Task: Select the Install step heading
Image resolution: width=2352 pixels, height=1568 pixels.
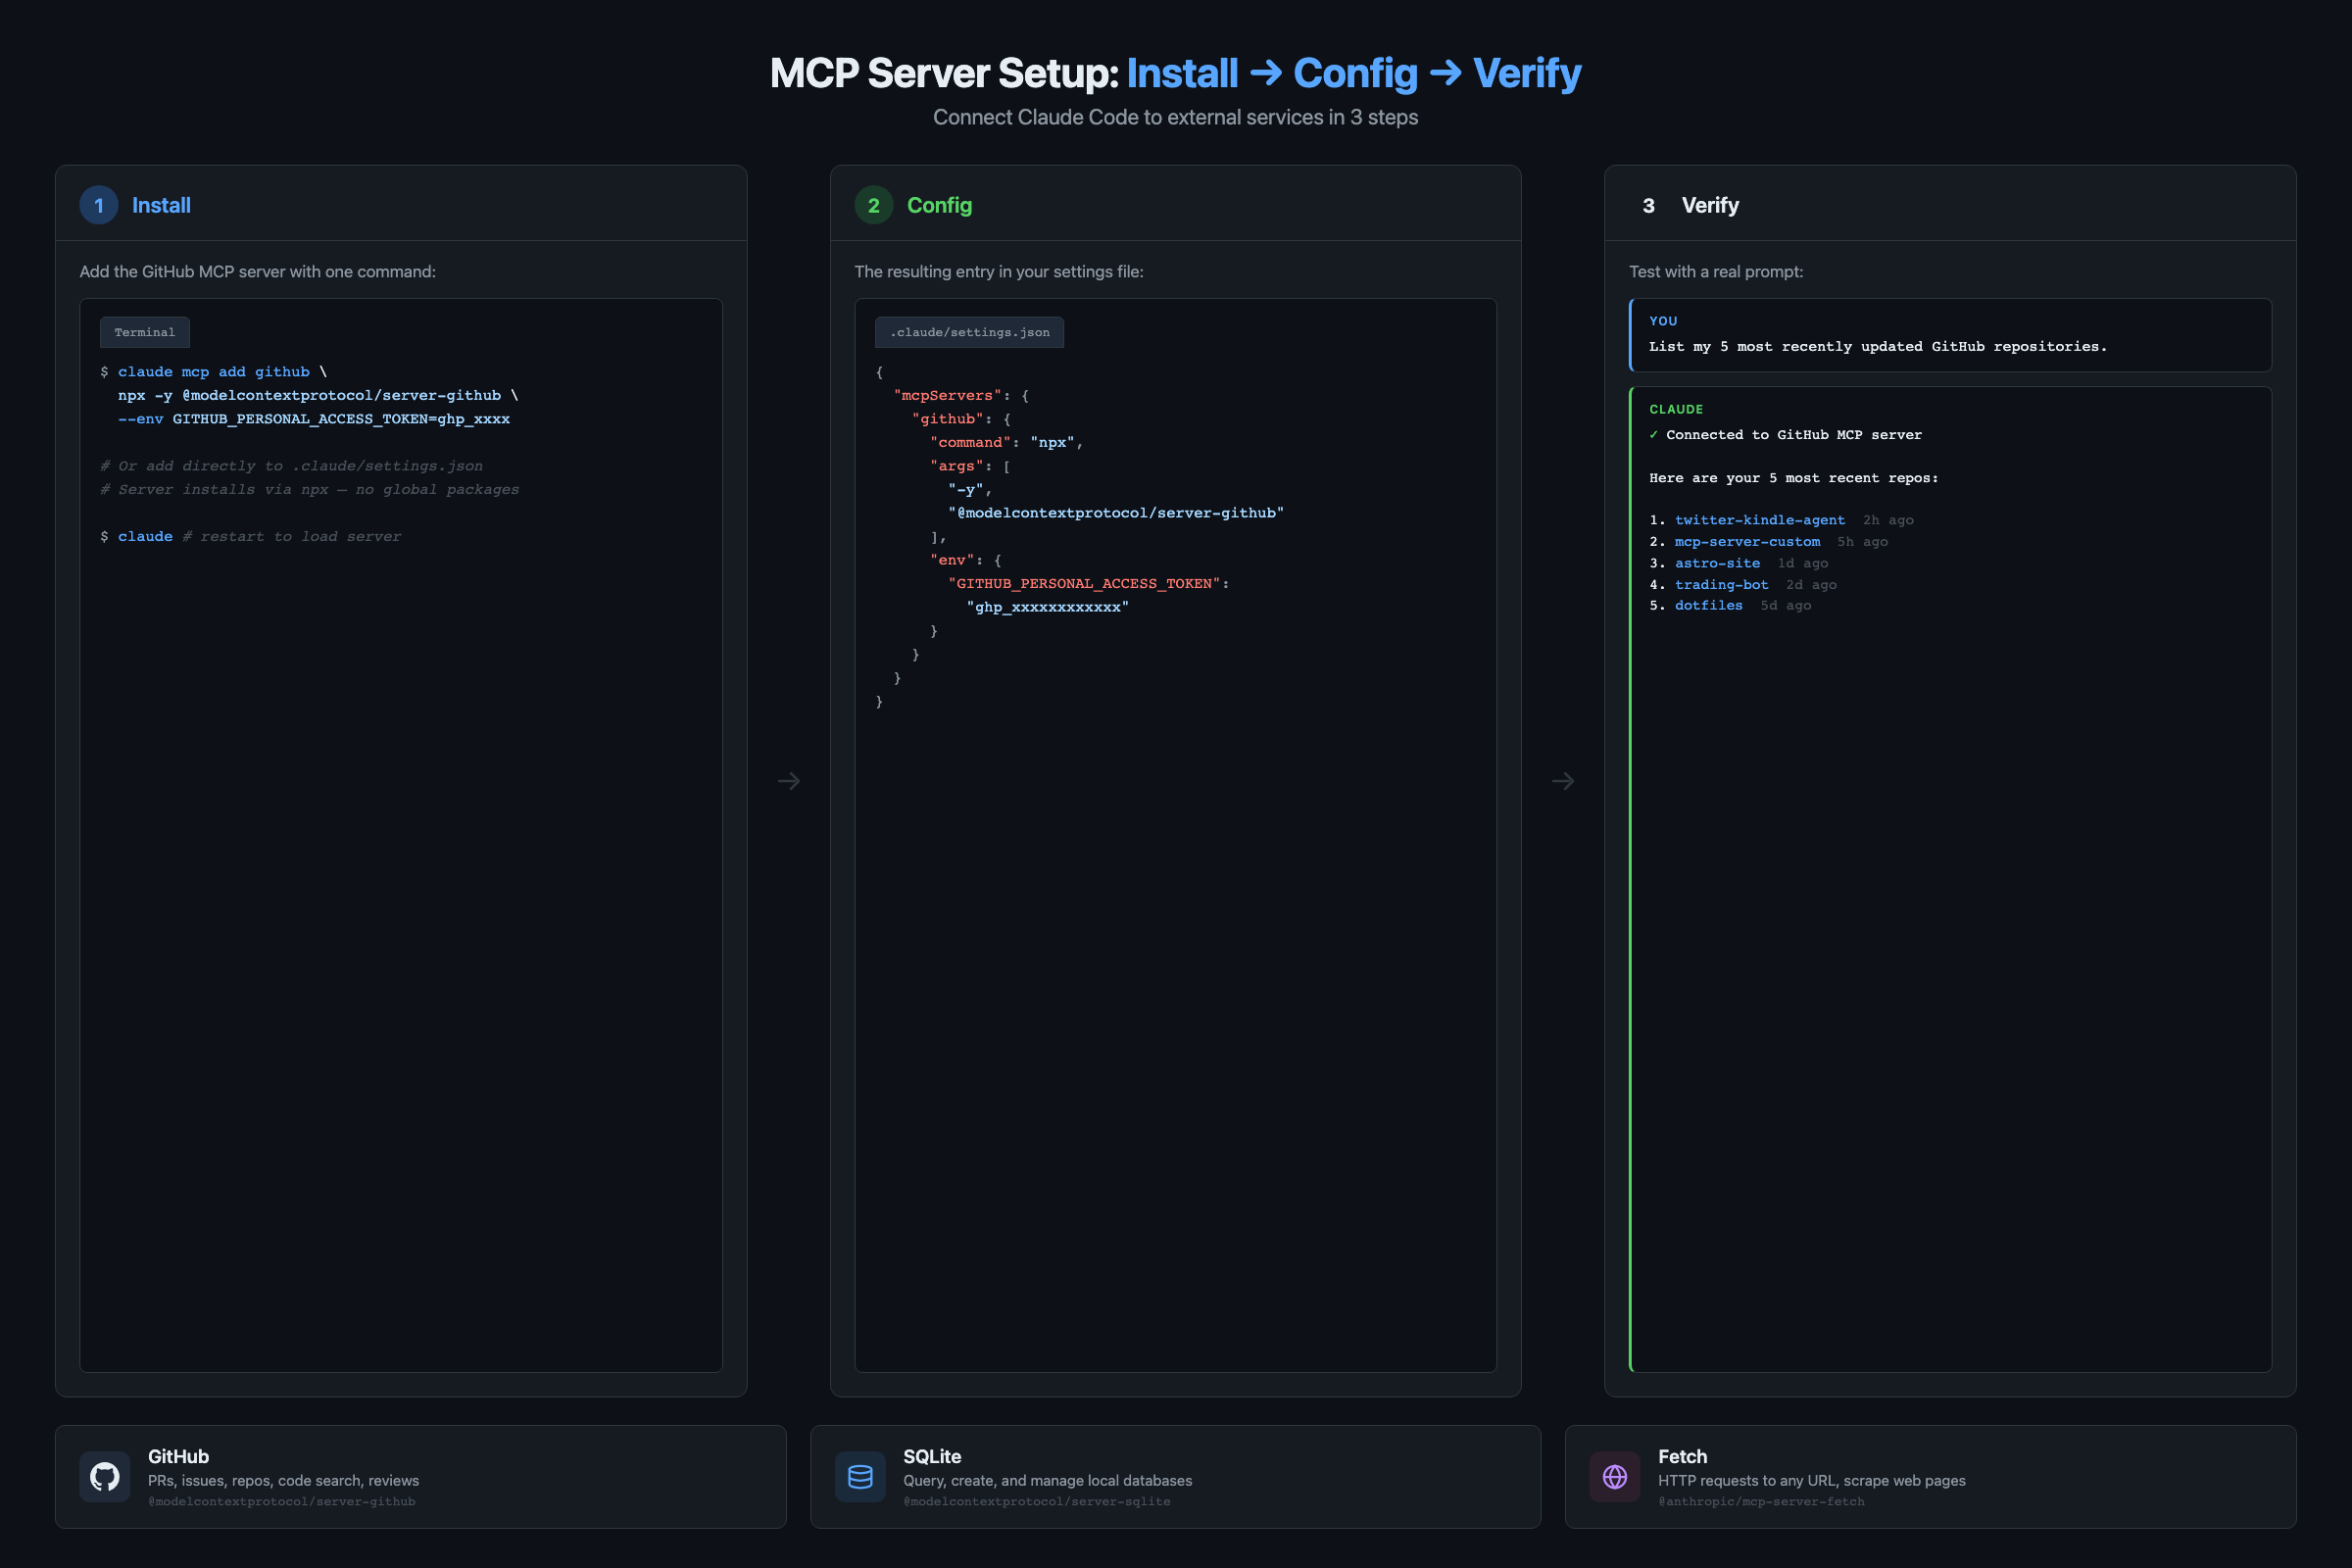Action: [161, 205]
